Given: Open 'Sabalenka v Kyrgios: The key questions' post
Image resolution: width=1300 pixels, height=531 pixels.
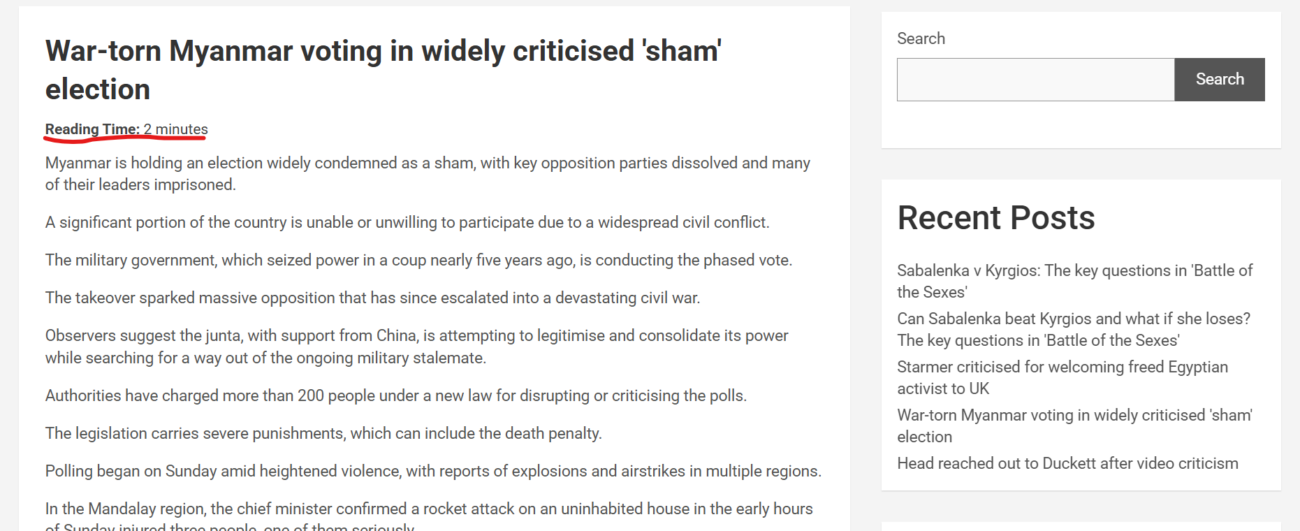Looking at the screenshot, I should tap(1074, 281).
